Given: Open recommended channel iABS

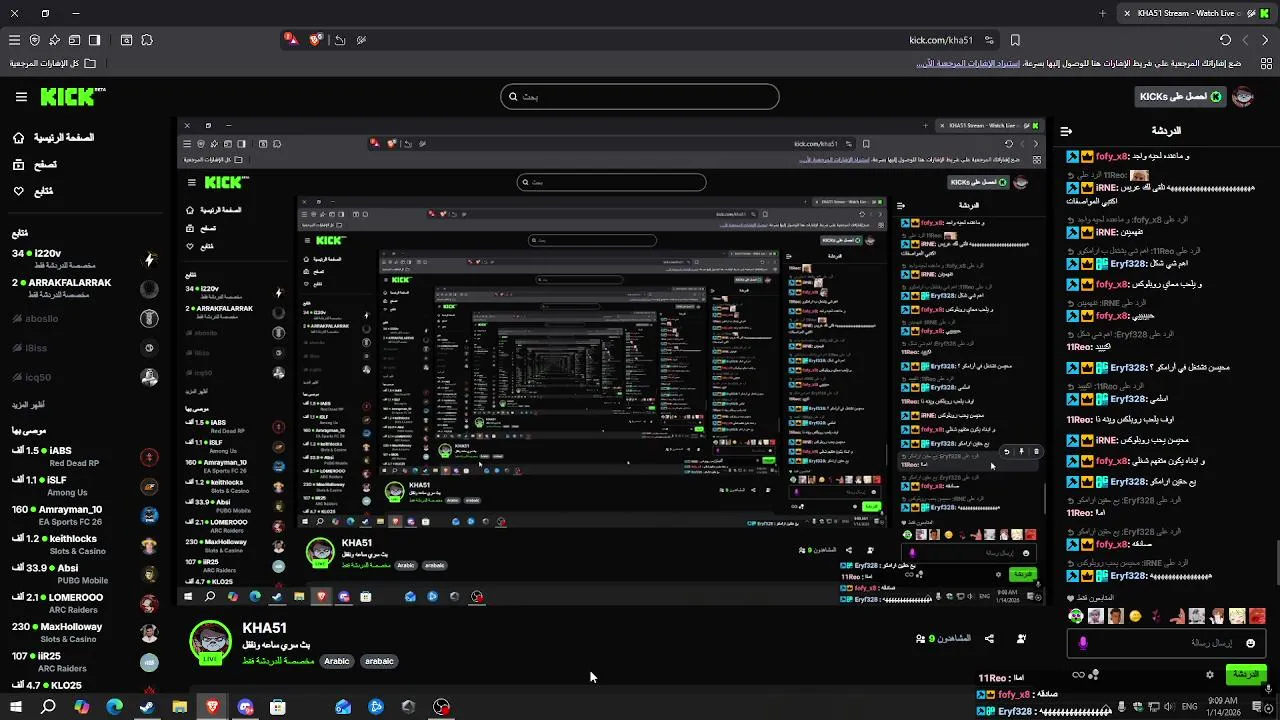Looking at the screenshot, I should (84, 457).
